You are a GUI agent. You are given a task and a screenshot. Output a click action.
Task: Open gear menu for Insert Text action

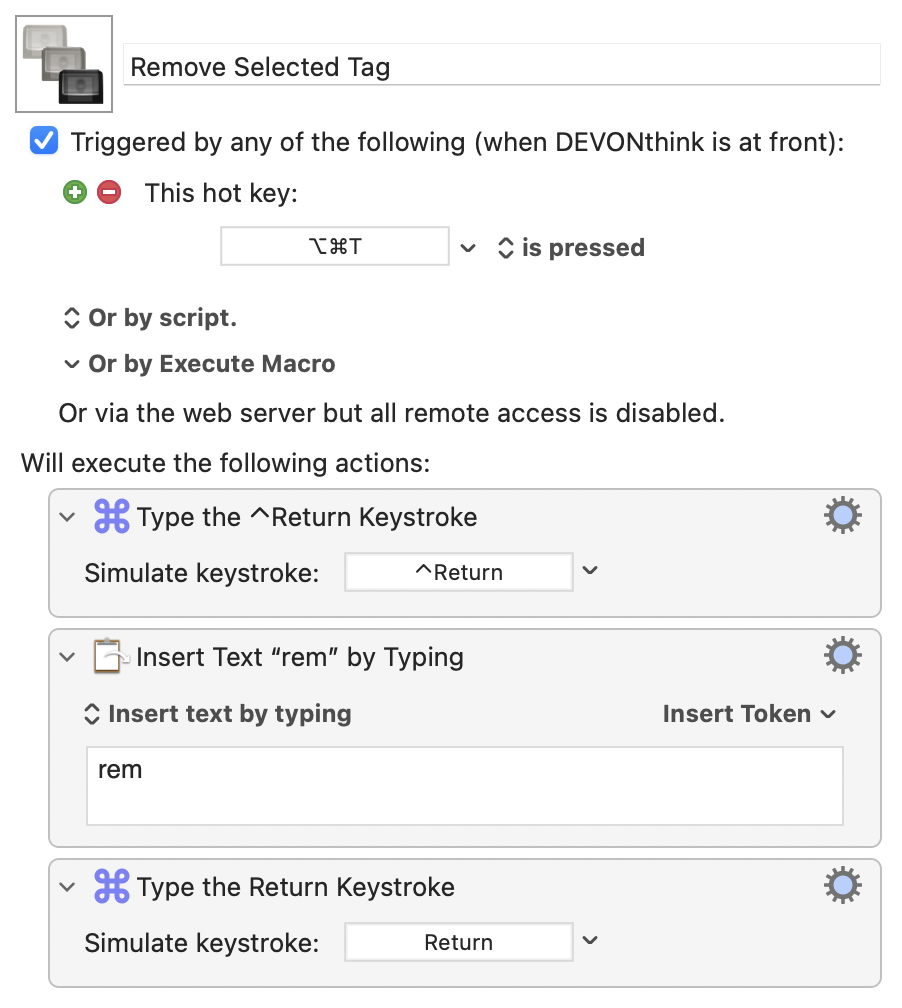click(842, 656)
